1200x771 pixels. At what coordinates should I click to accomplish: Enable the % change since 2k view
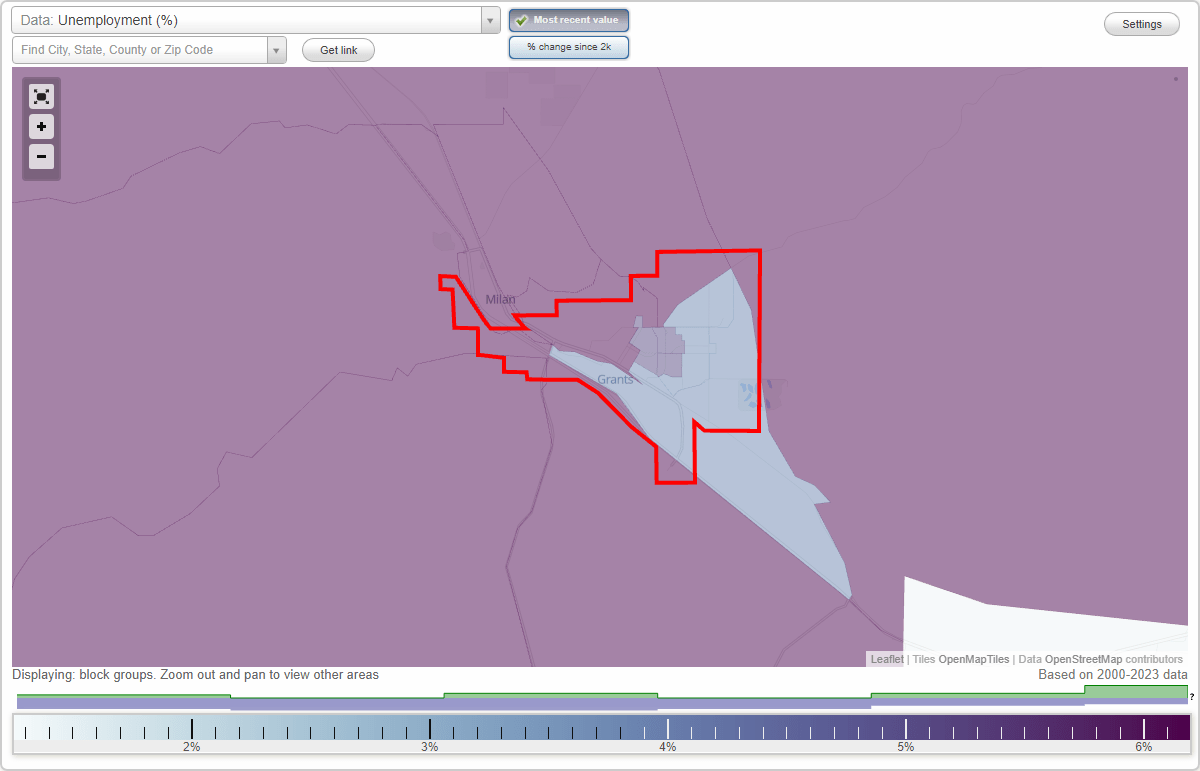[569, 46]
